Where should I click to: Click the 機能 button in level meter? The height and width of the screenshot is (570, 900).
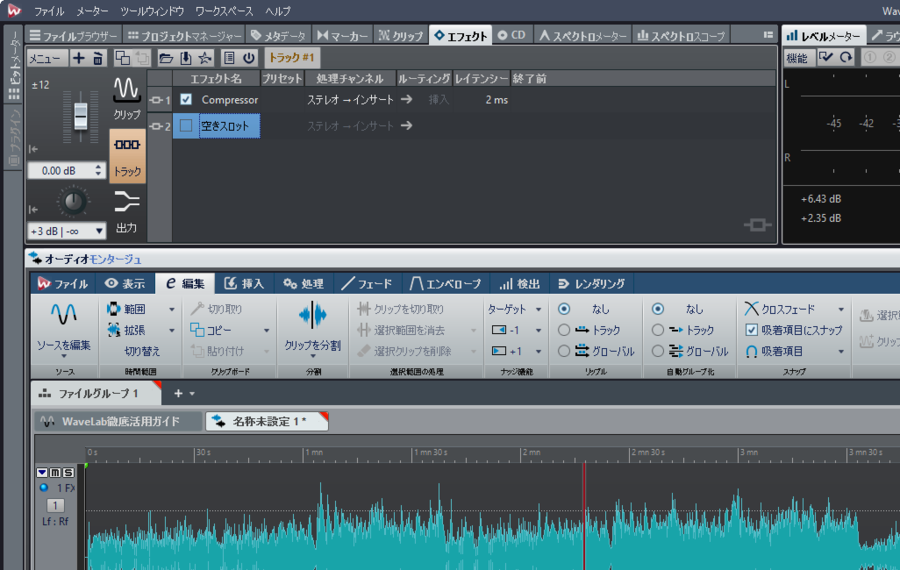pos(797,58)
